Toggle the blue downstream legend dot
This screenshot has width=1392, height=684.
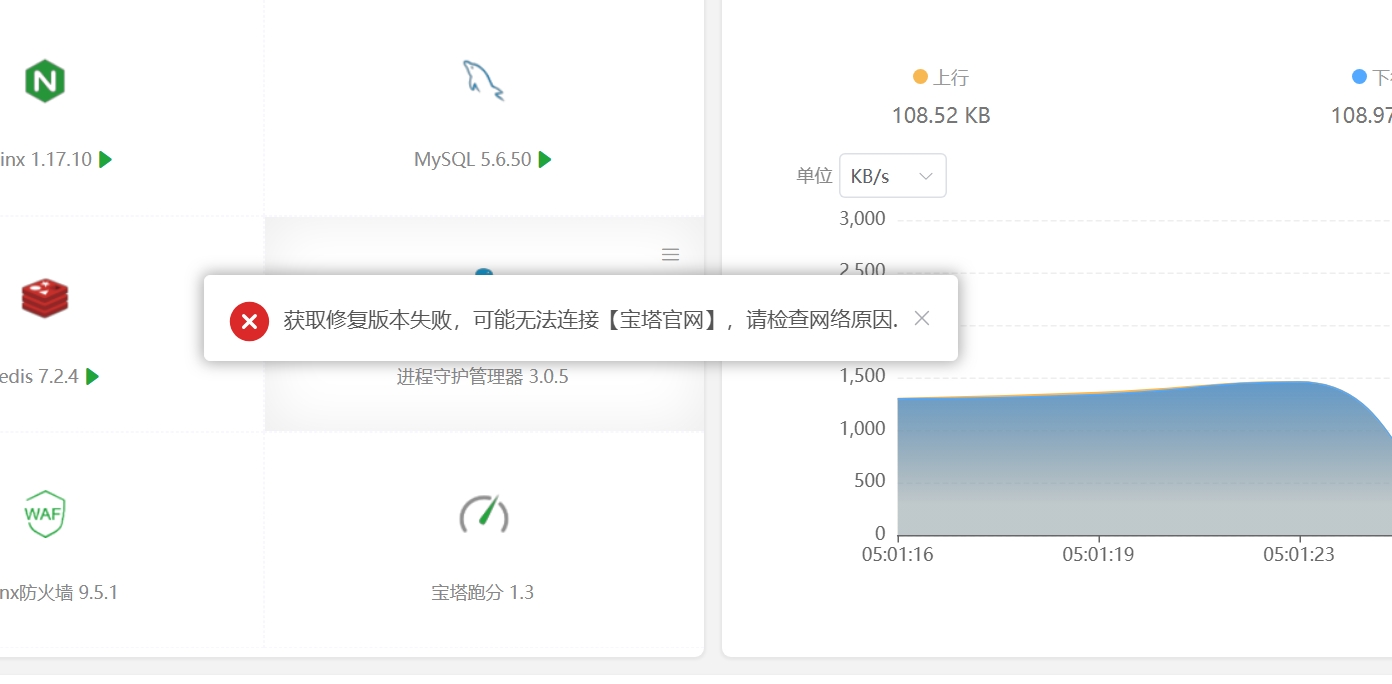pyautogui.click(x=1359, y=77)
